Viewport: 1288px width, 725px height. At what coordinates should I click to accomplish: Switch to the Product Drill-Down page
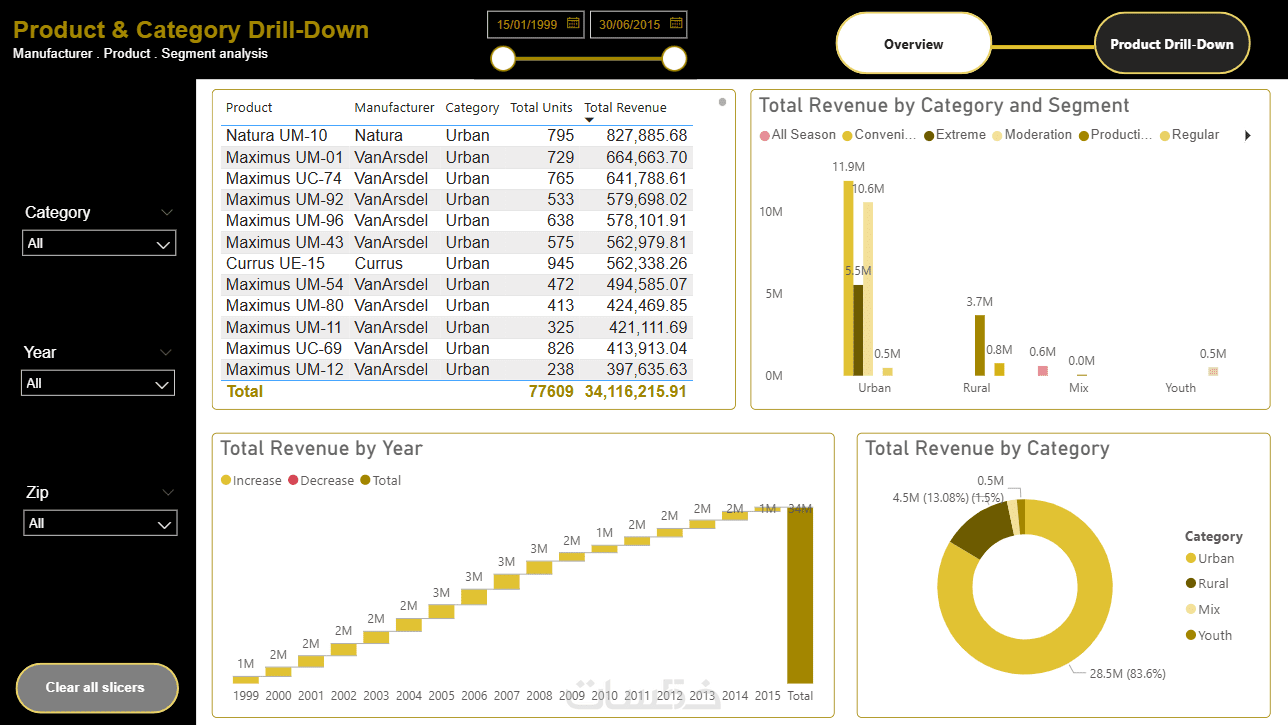(1172, 44)
